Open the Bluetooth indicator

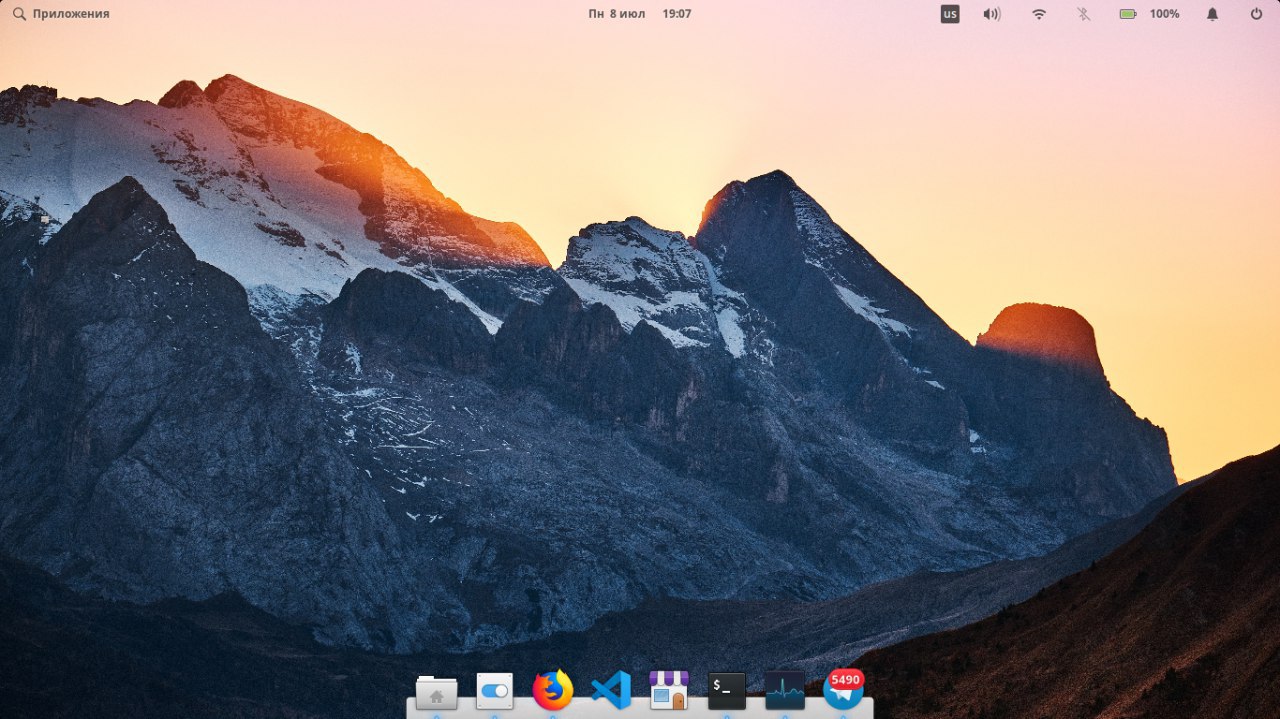1084,14
